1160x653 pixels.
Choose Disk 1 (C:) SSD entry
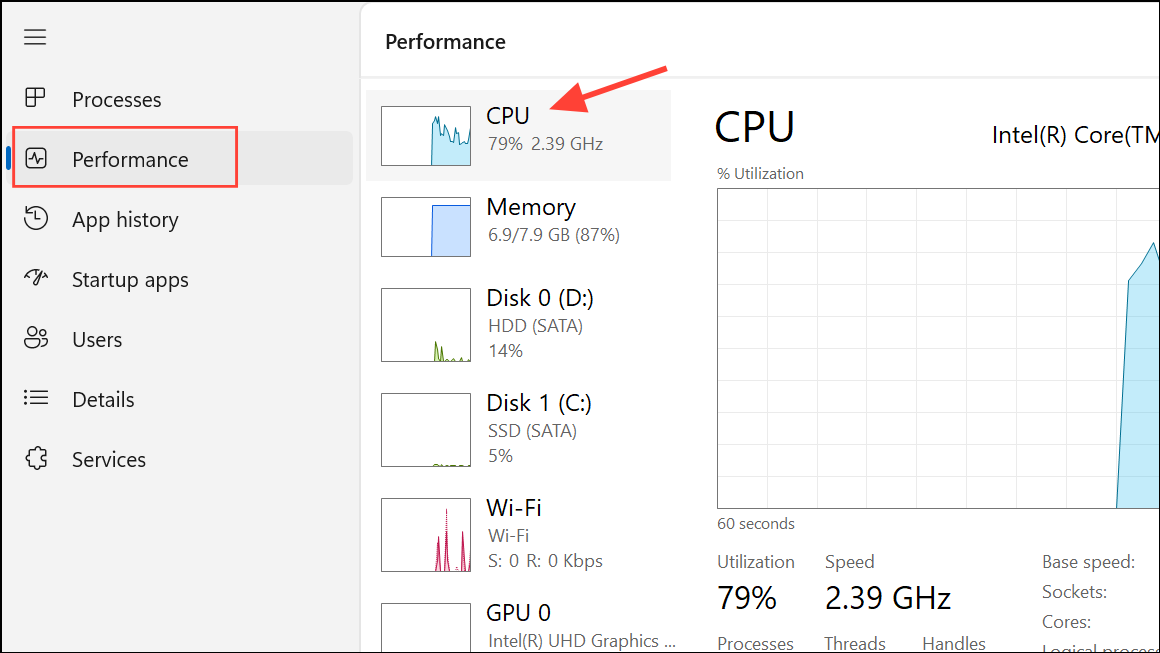click(519, 430)
